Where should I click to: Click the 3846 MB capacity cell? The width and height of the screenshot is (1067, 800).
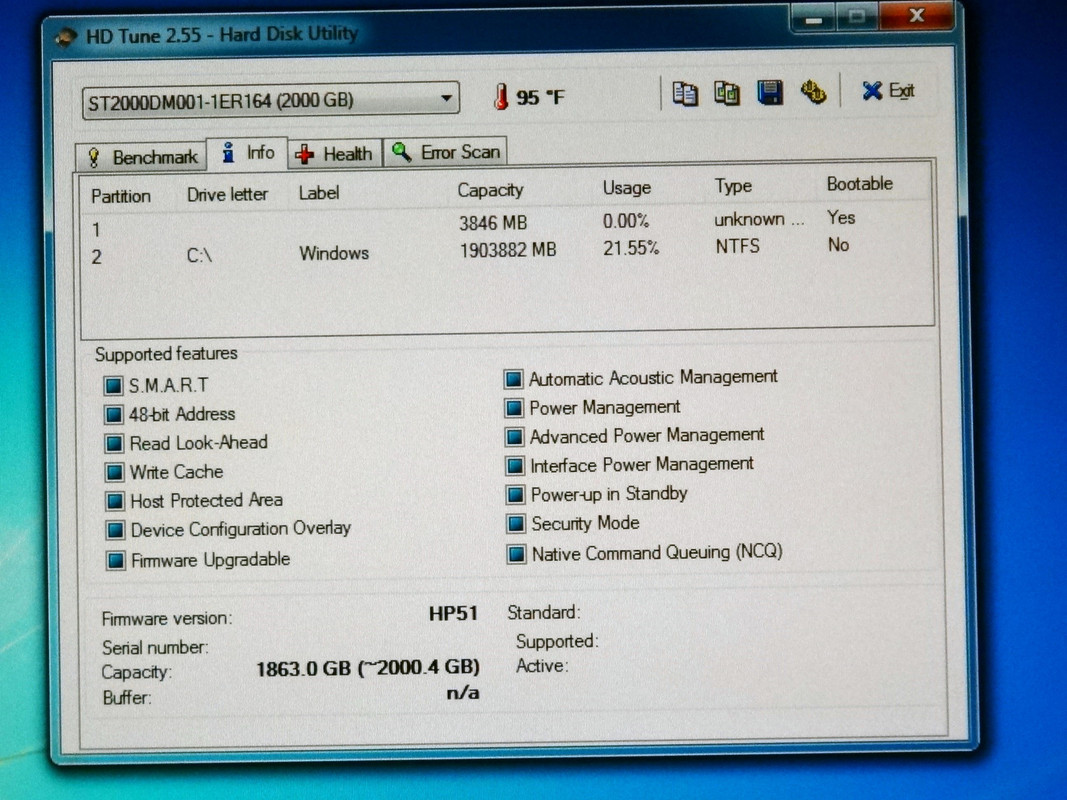pos(493,223)
